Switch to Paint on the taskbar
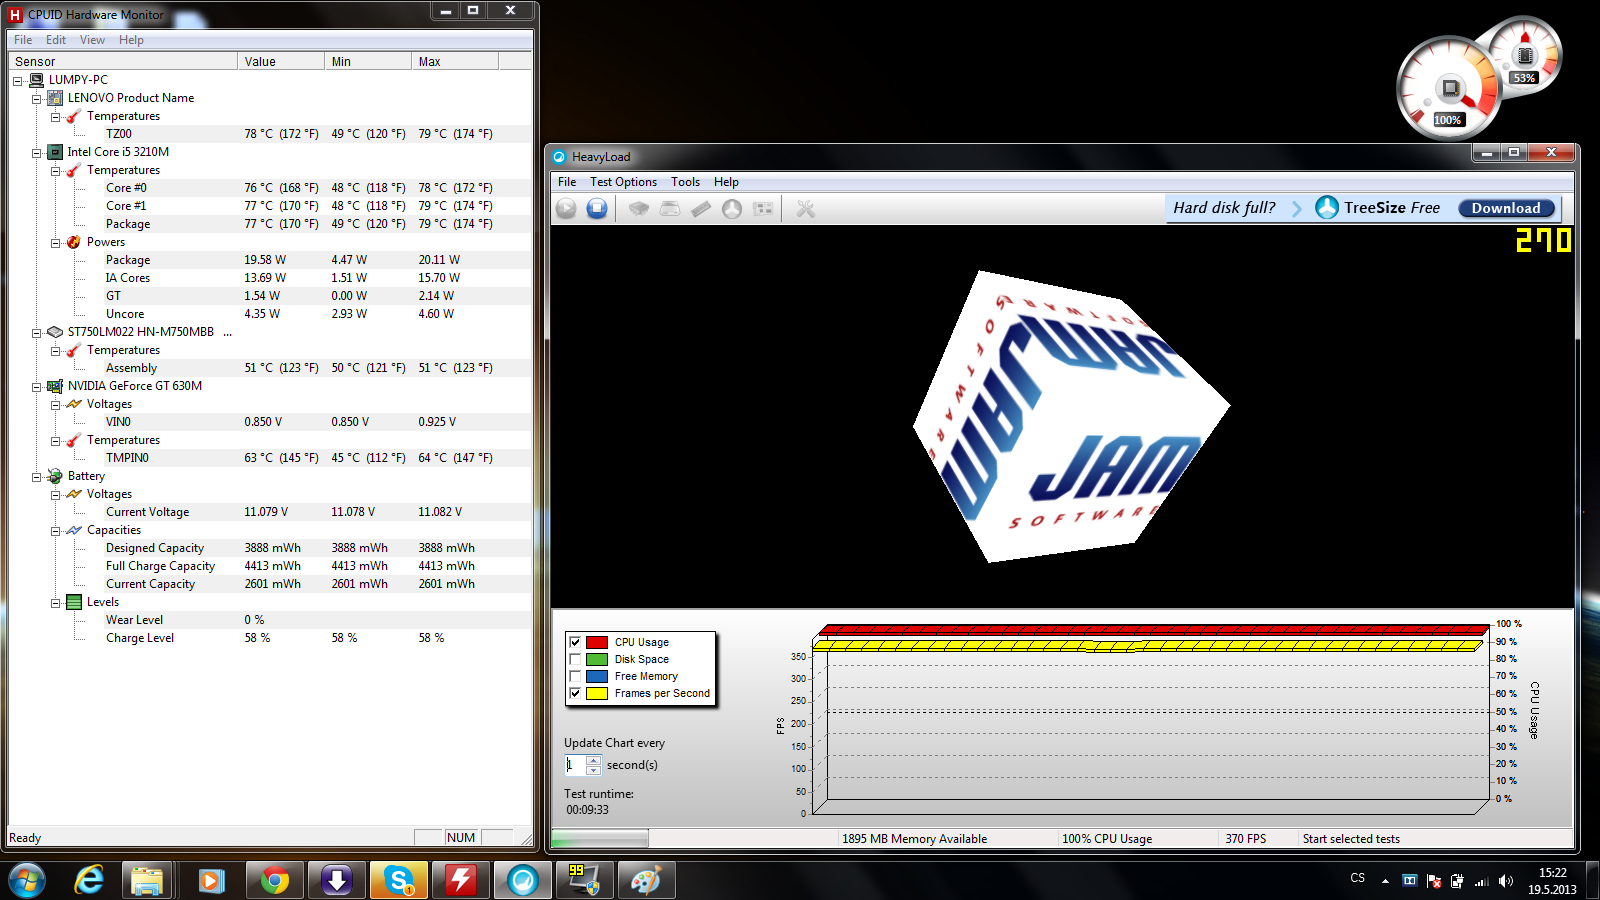 pos(647,880)
